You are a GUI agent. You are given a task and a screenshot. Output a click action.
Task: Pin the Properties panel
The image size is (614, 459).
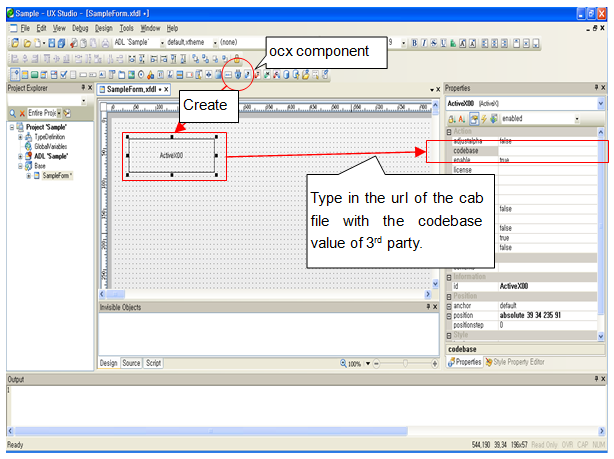pos(596,87)
